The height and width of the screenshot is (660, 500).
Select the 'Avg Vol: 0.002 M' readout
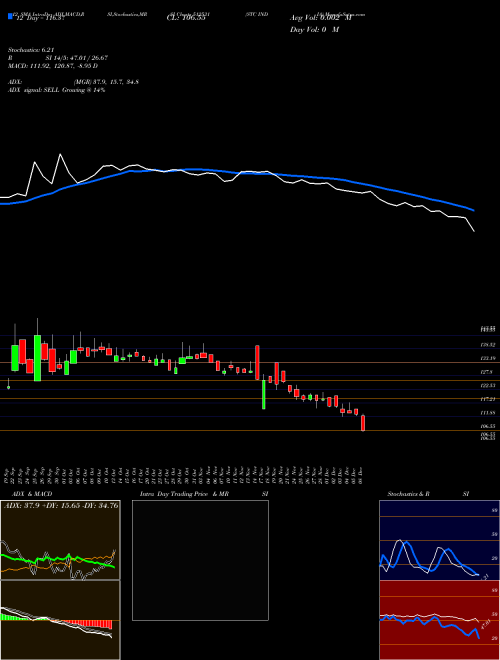pos(321,19)
